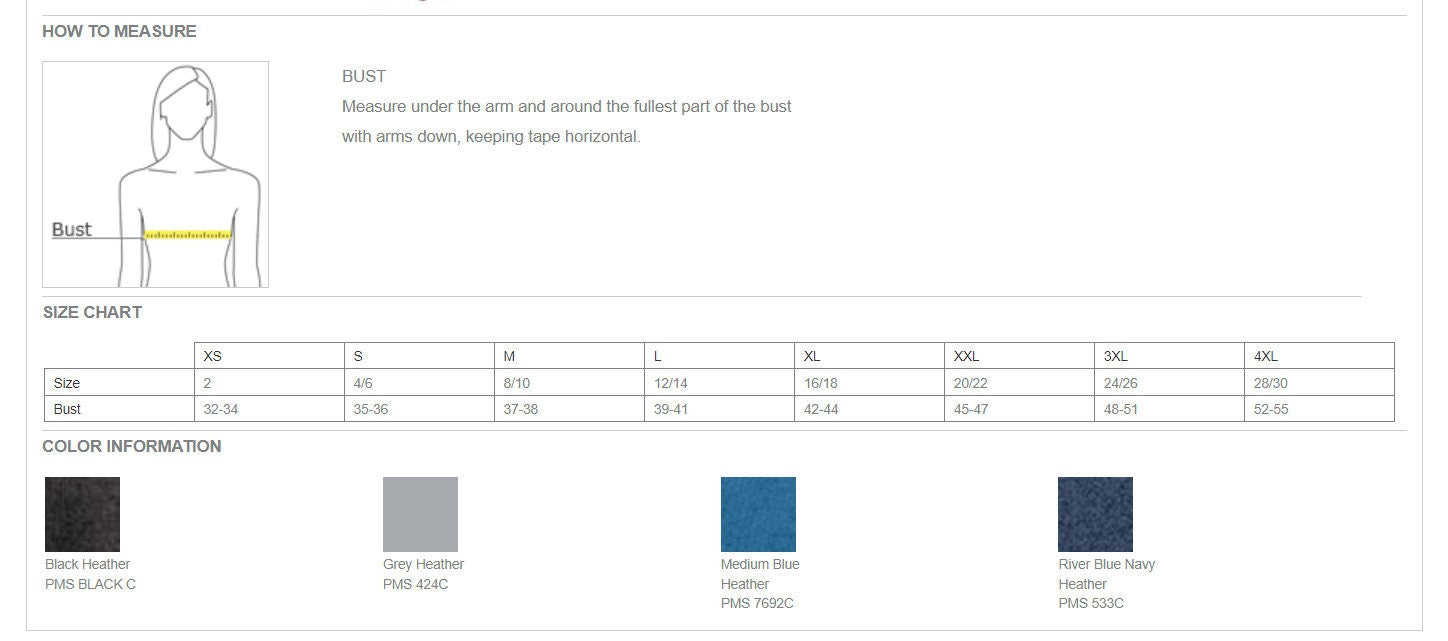This screenshot has width=1448, height=641.
Task: Click the 16/18 size cell
Action: [869, 383]
